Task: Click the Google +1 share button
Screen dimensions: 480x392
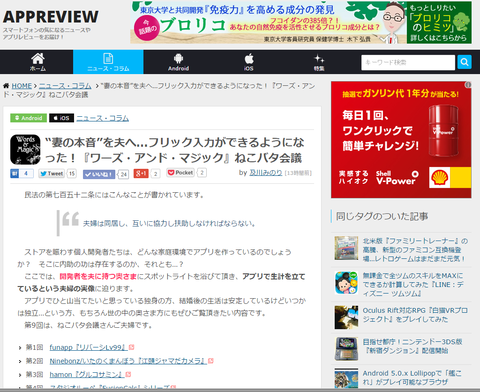Action: tap(141, 173)
